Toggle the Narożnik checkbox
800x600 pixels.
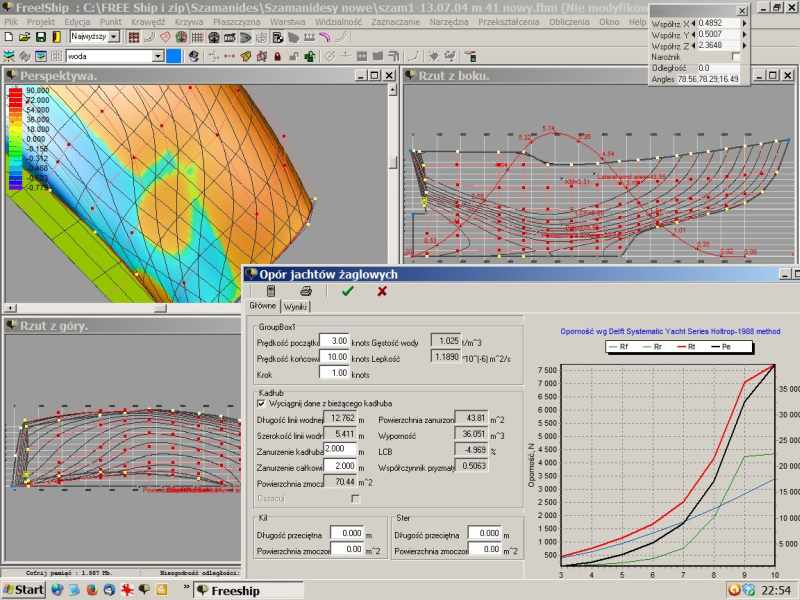pos(736,57)
